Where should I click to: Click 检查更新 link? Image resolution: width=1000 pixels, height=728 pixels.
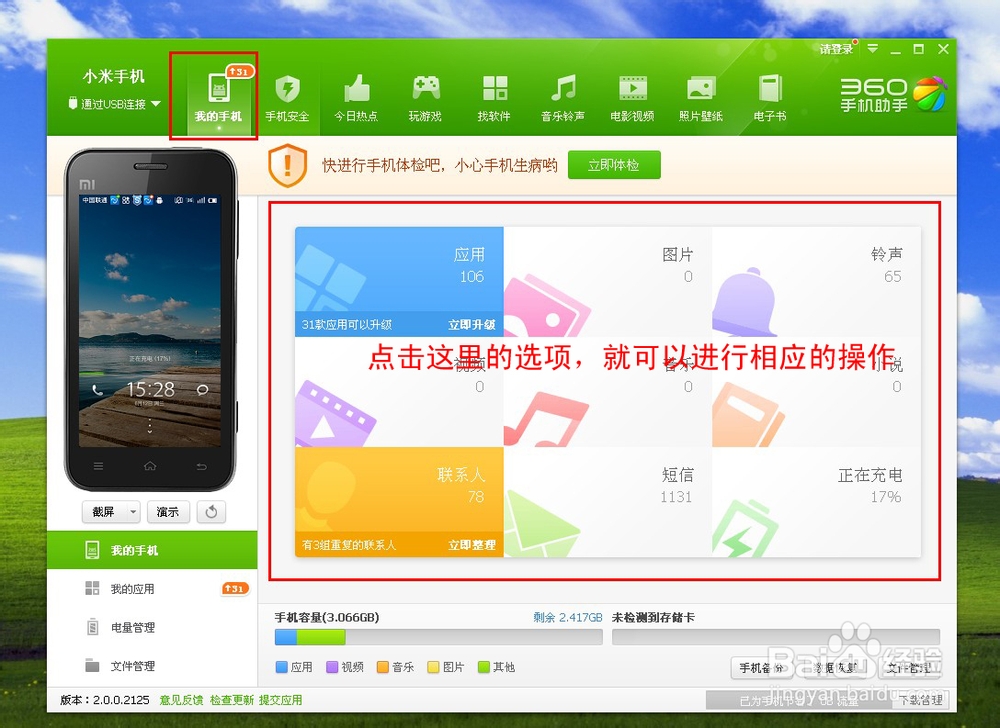pyautogui.click(x=232, y=700)
